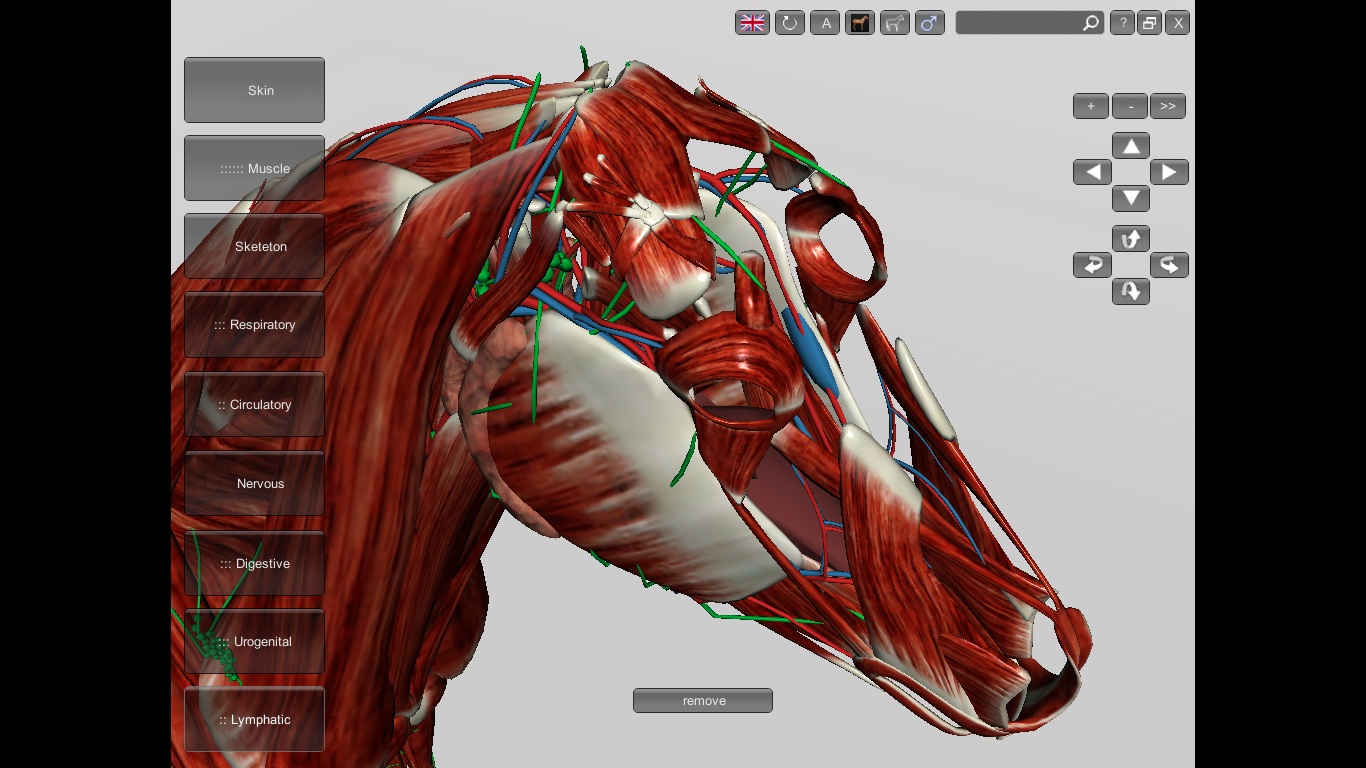Click the search input field

pyautogui.click(x=1018, y=23)
